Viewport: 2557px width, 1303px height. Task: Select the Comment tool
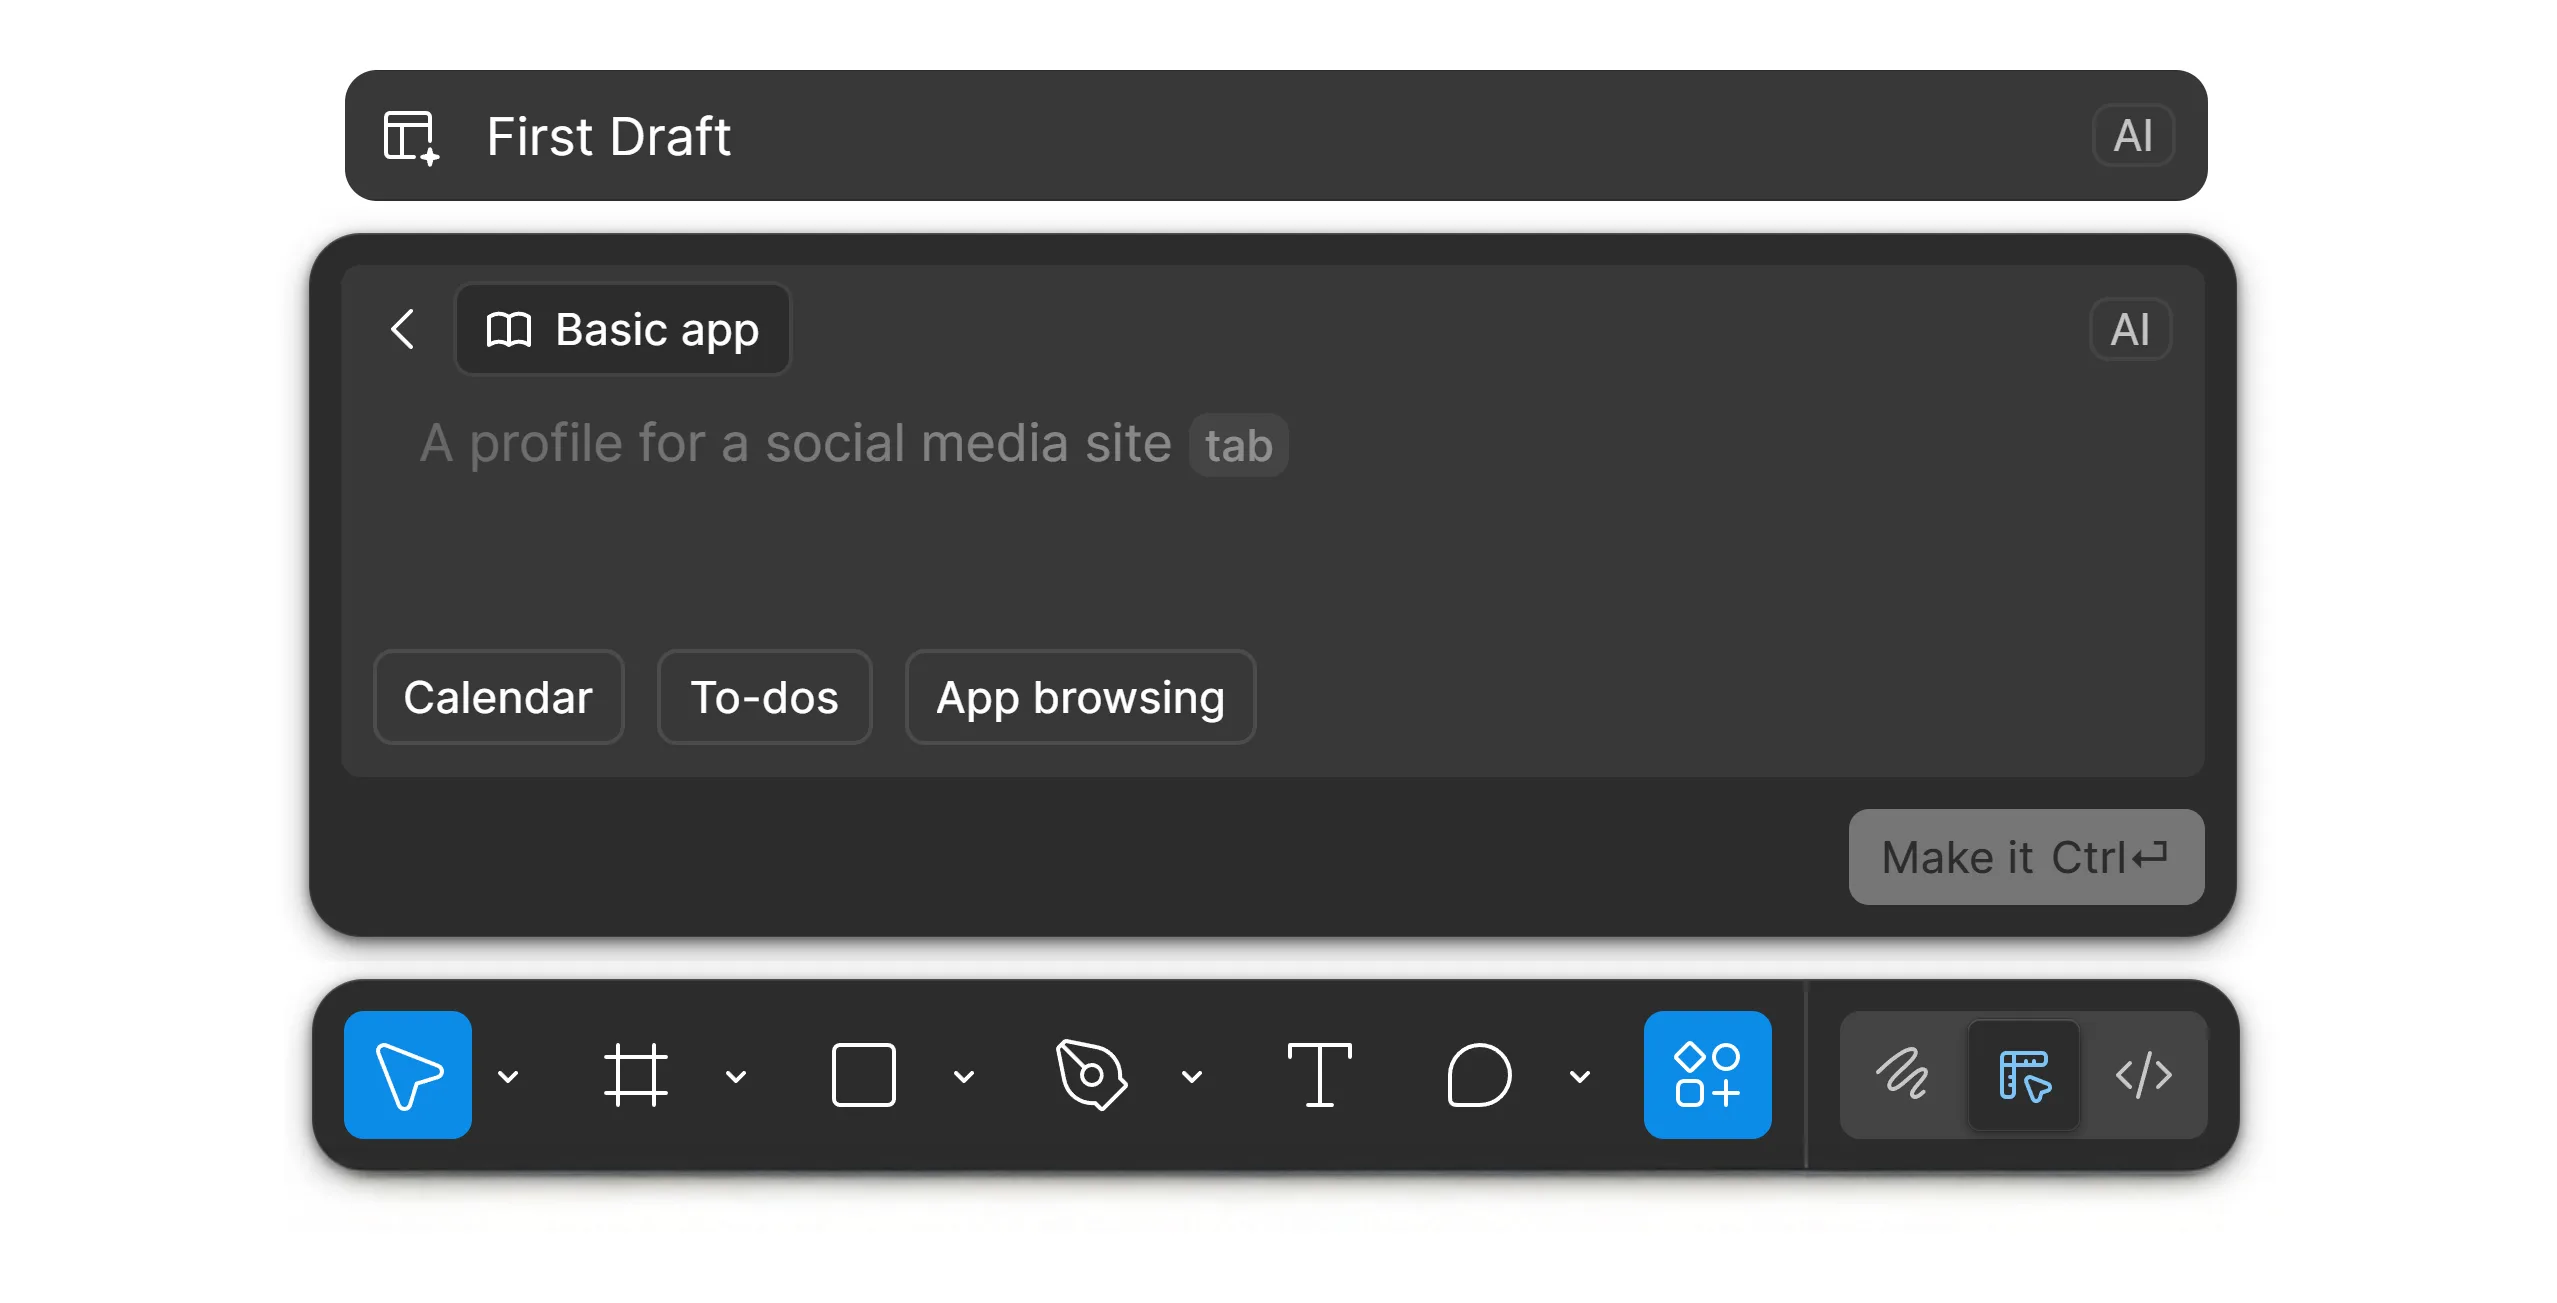point(1479,1075)
